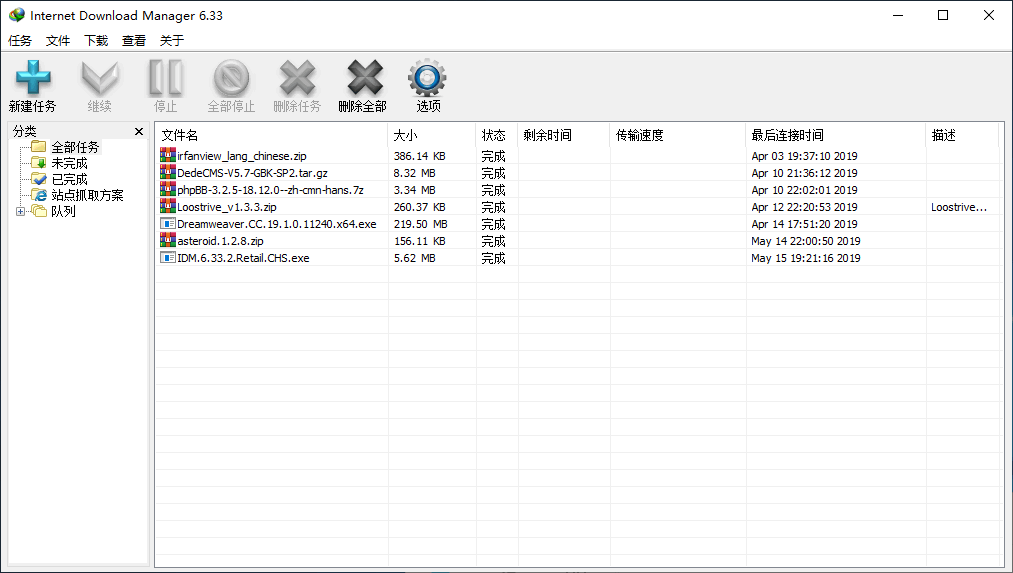
Task: Select file DedeCMS-V5.7-GBK-SP2.tar.gz
Action: (252, 173)
